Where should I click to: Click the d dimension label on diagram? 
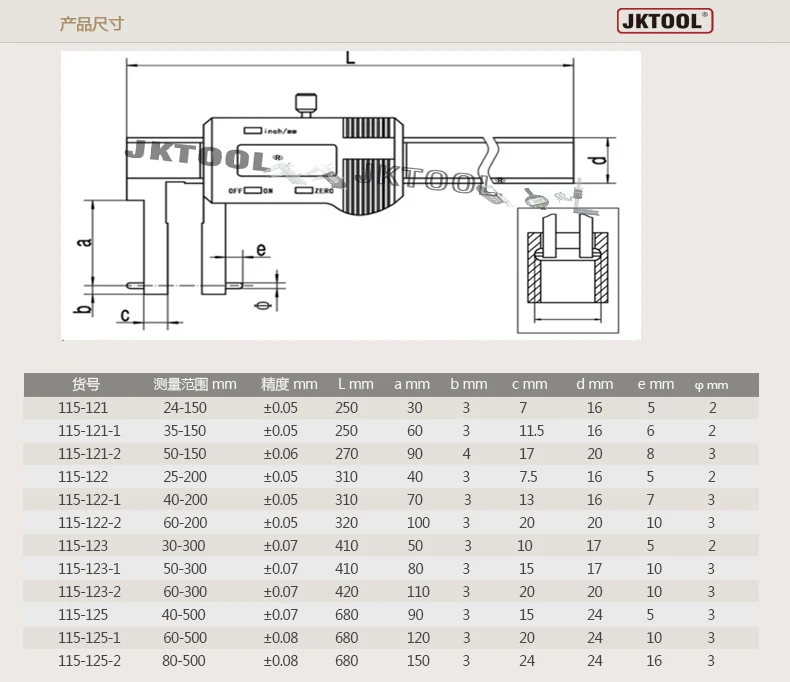pyautogui.click(x=598, y=160)
